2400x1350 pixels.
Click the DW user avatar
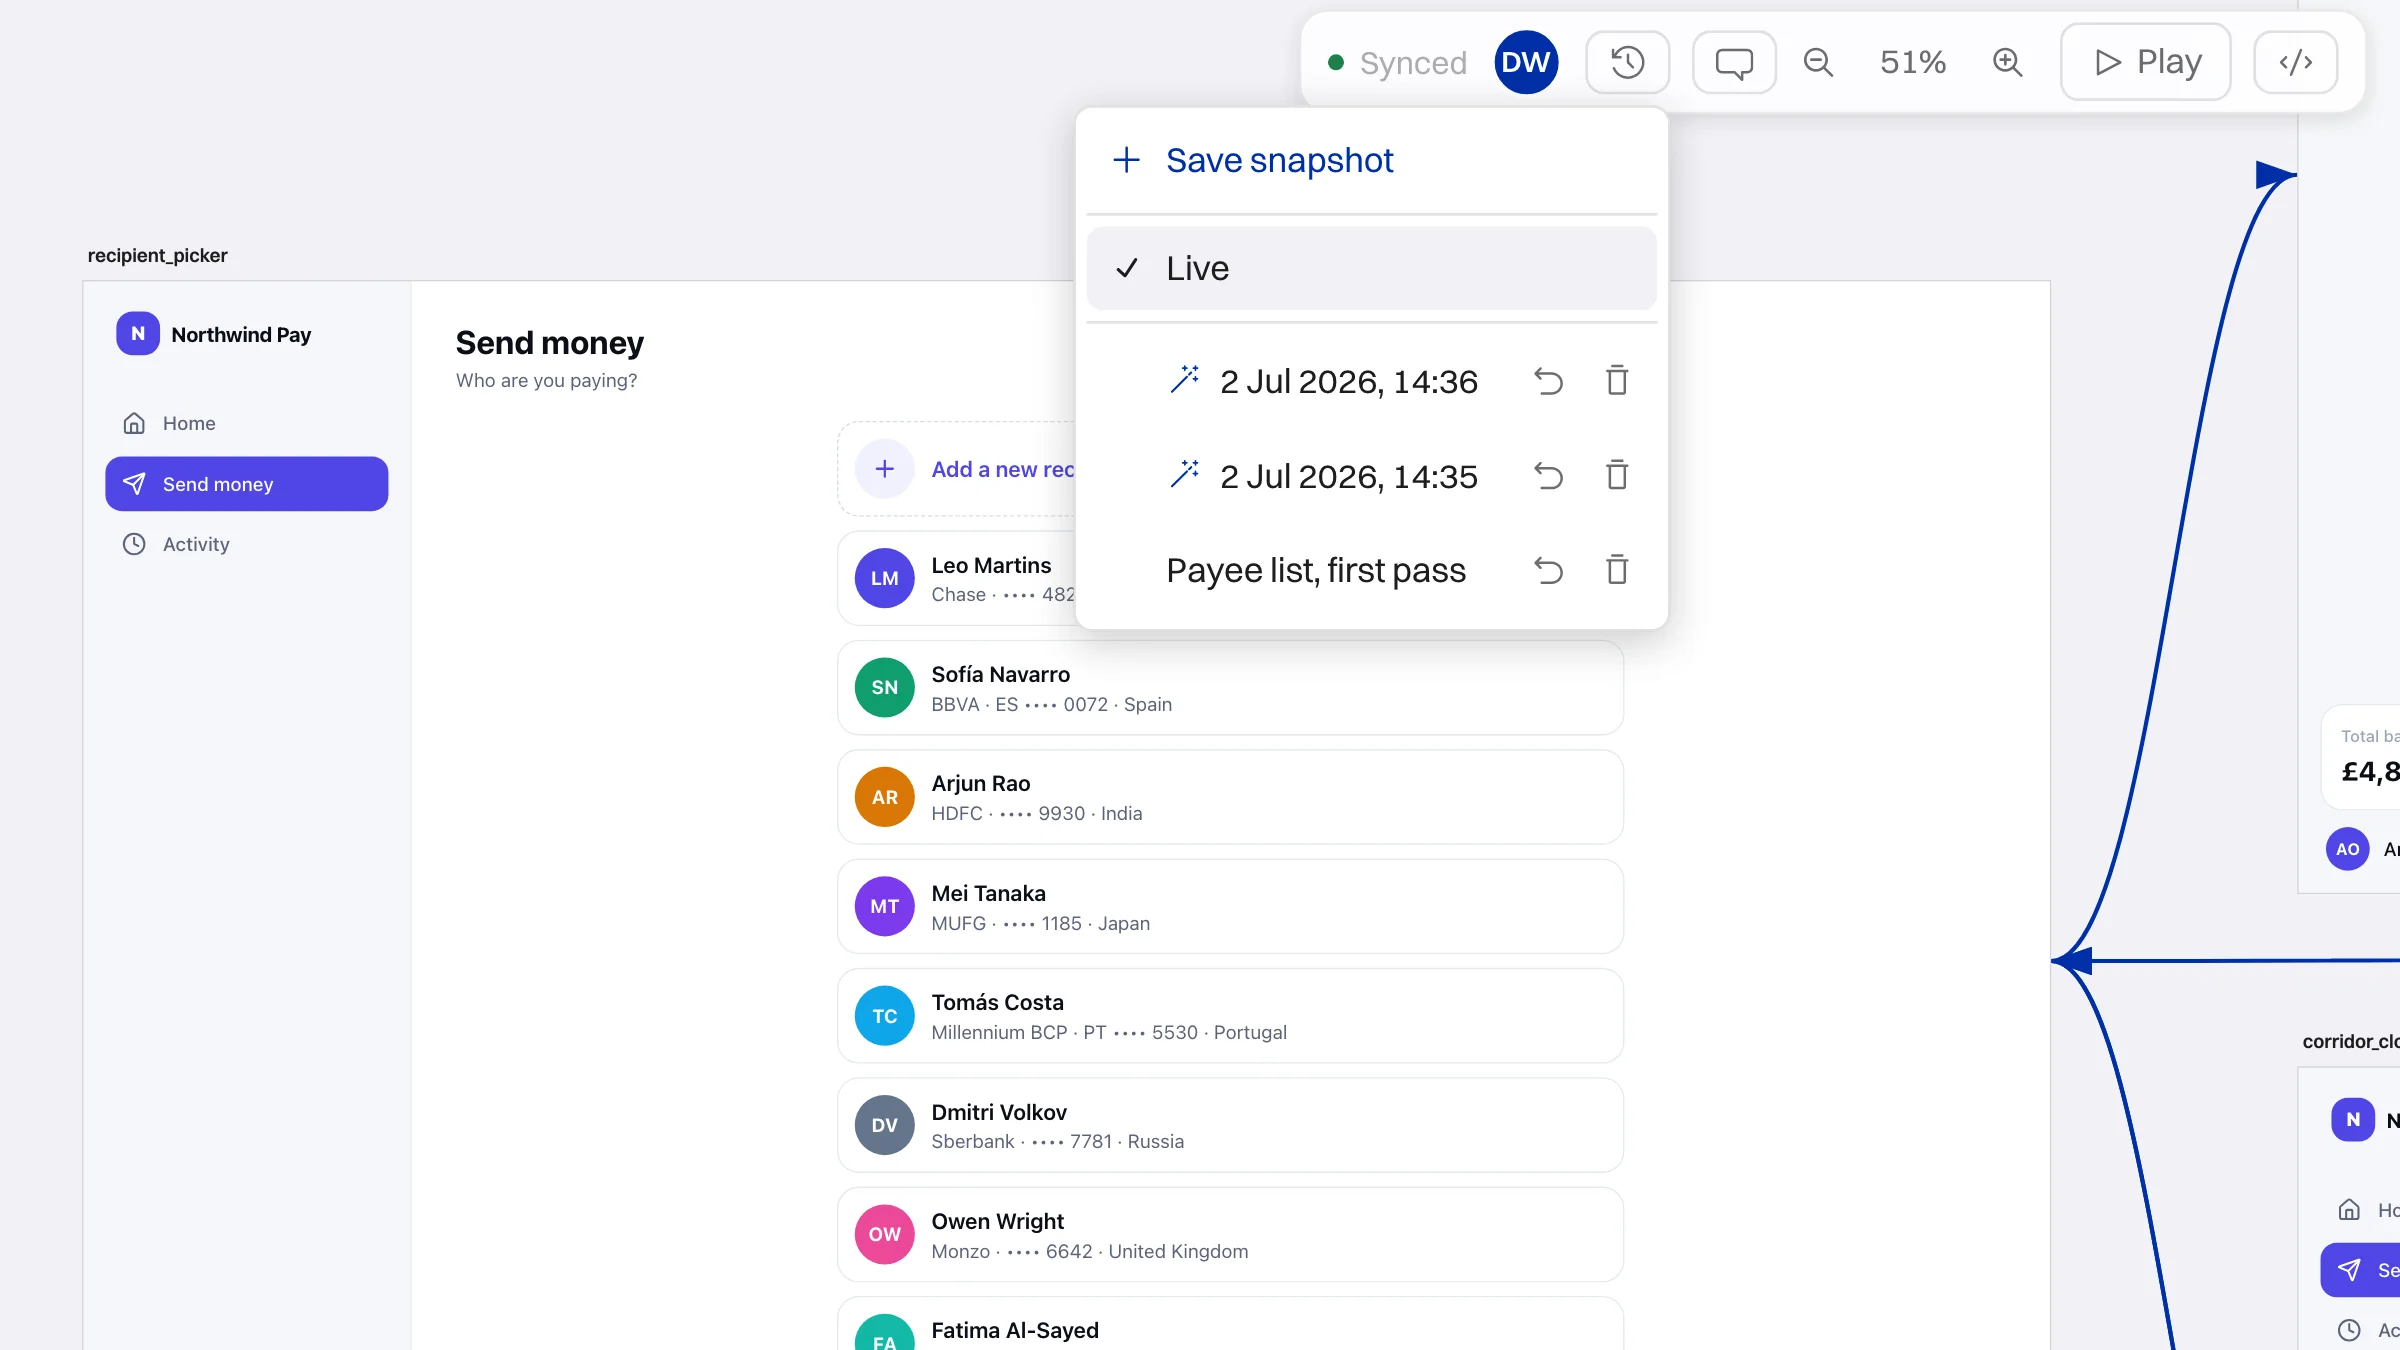tap(1526, 62)
